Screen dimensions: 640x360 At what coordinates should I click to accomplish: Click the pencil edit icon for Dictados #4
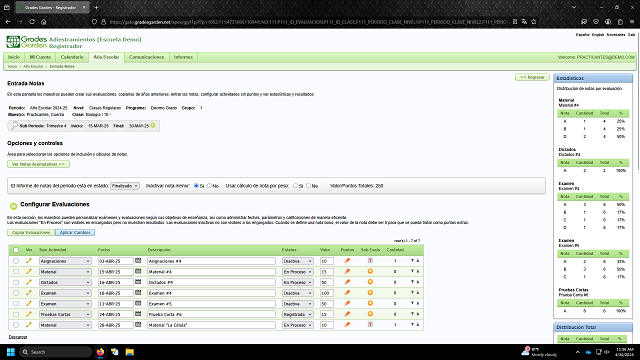pyautogui.click(x=29, y=282)
